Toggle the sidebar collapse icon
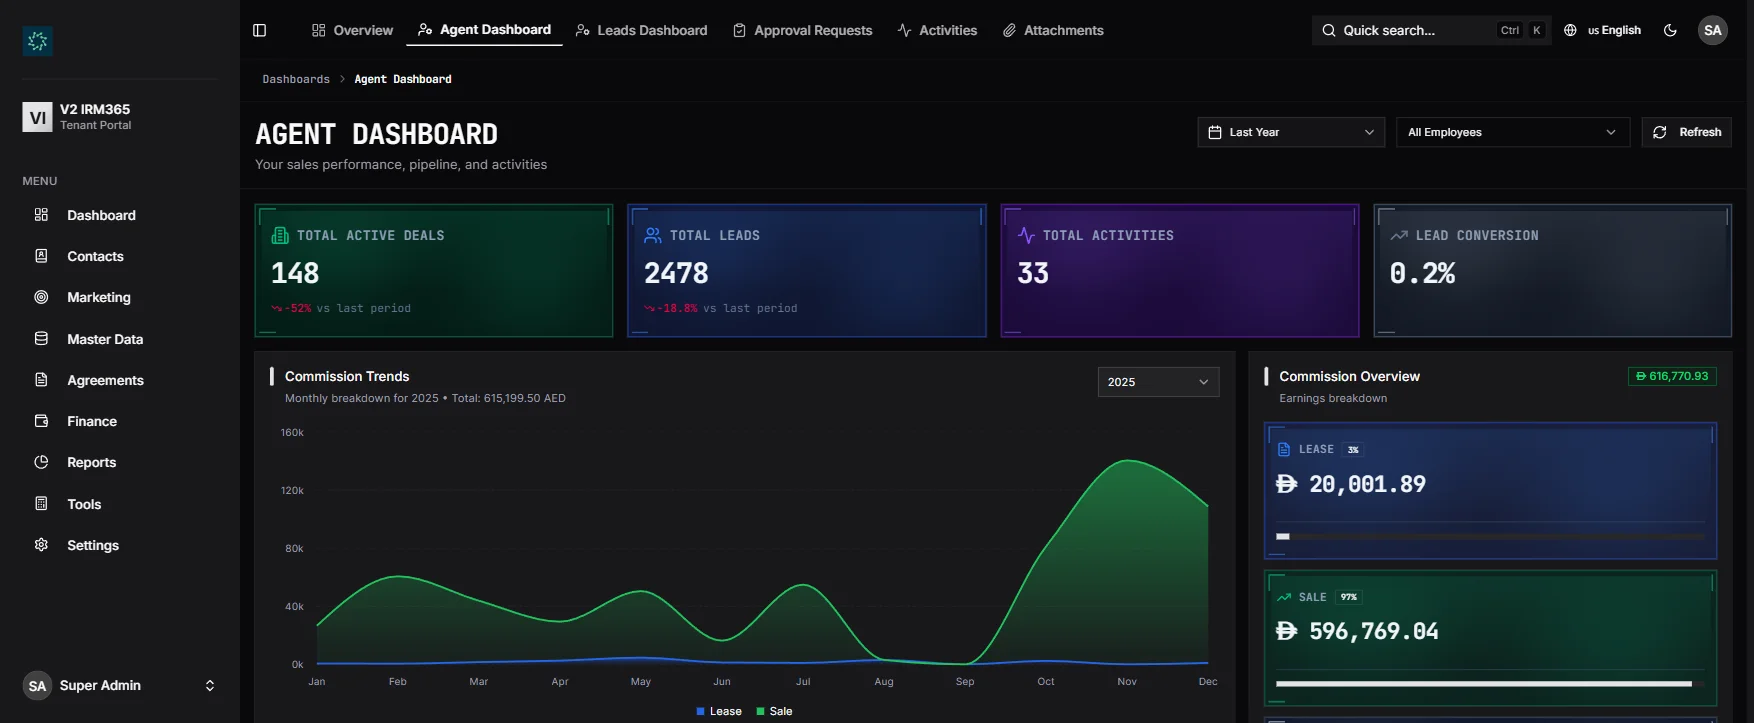Viewport: 1754px width, 723px height. coord(260,30)
